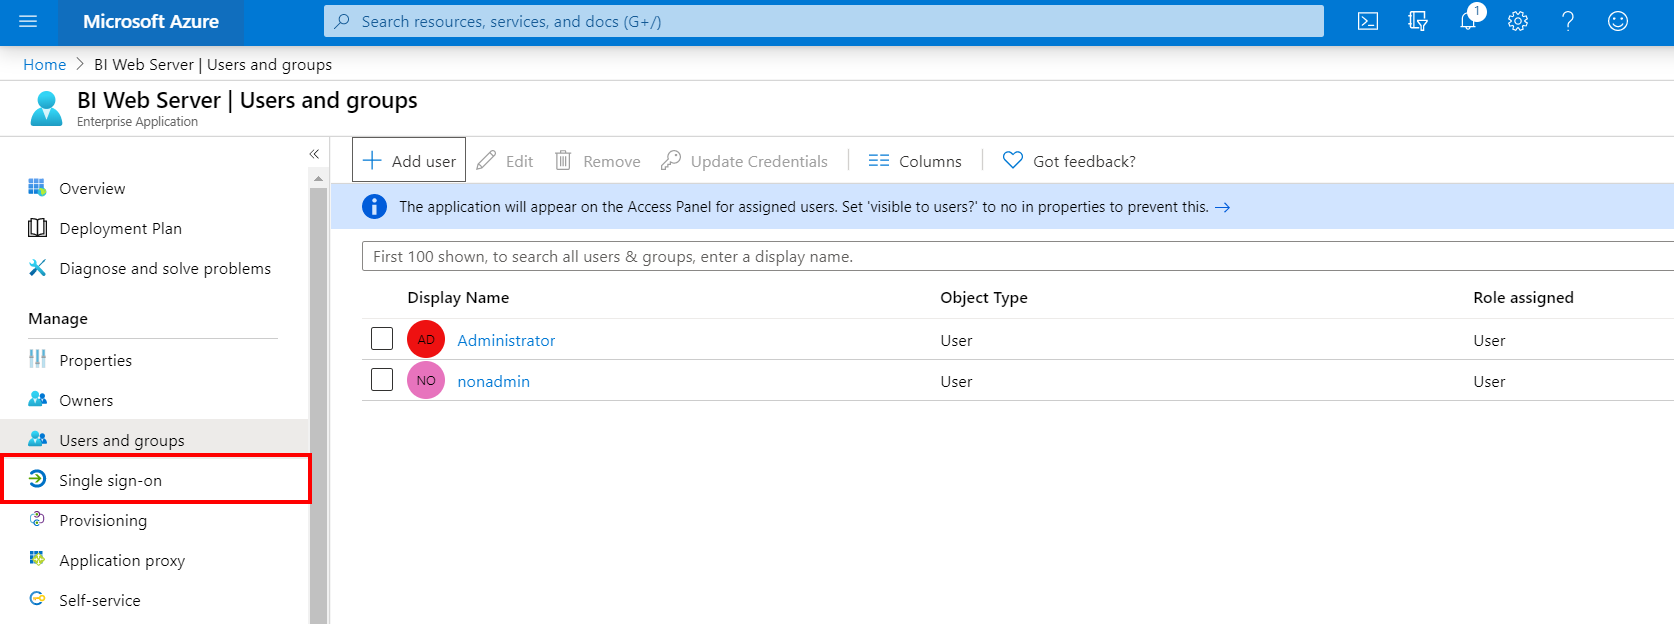
Task: Click the Single sign-on arrow icon
Action: tap(37, 479)
